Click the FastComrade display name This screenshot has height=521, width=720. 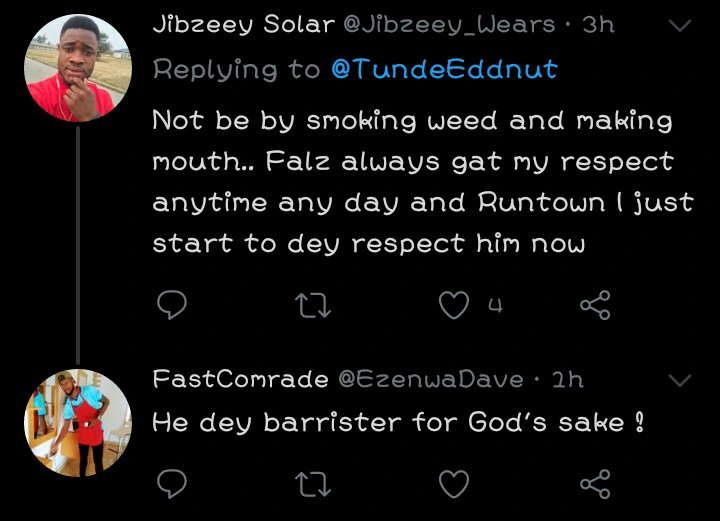240,379
